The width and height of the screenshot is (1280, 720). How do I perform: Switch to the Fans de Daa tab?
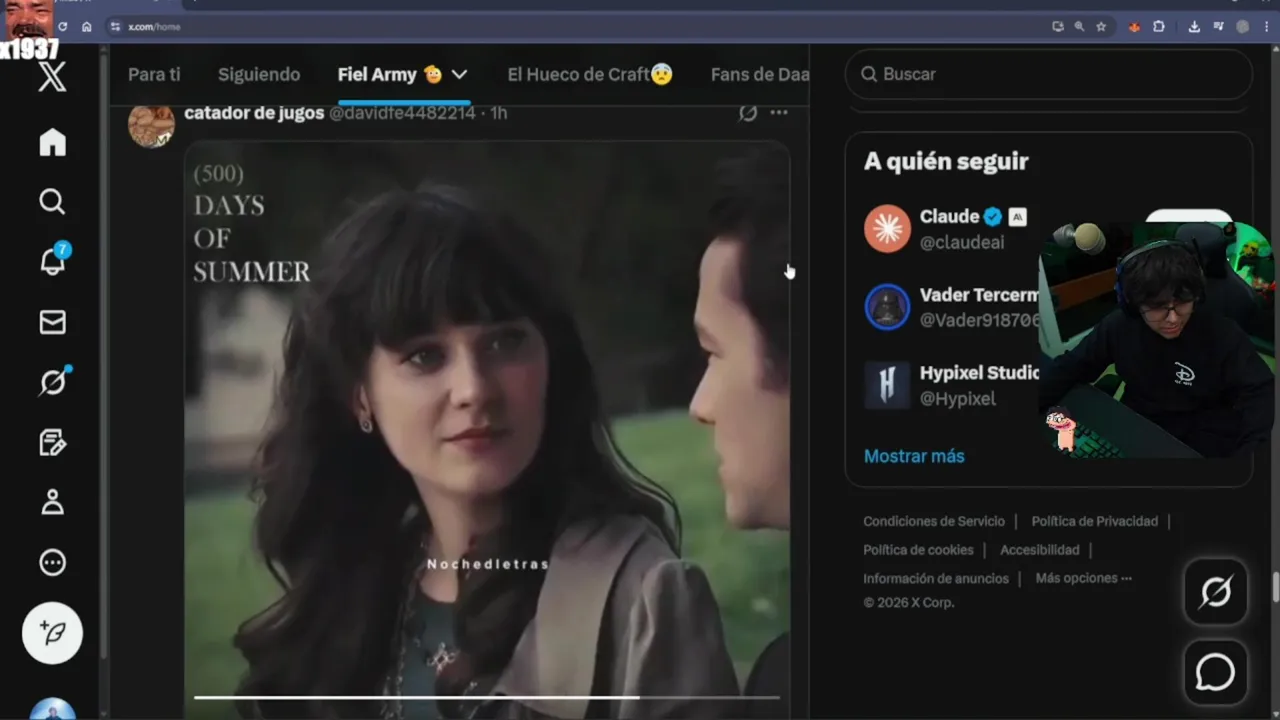point(760,74)
